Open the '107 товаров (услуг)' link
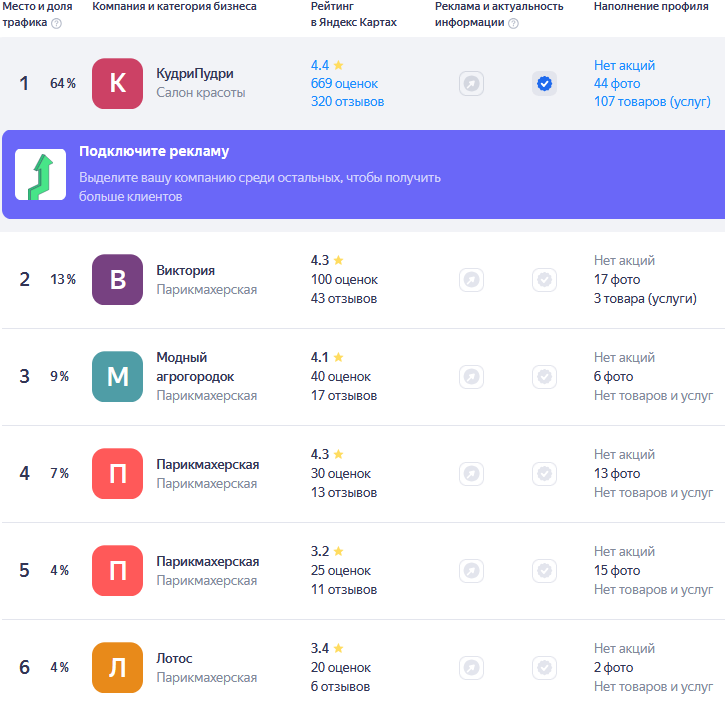 pyautogui.click(x=652, y=102)
